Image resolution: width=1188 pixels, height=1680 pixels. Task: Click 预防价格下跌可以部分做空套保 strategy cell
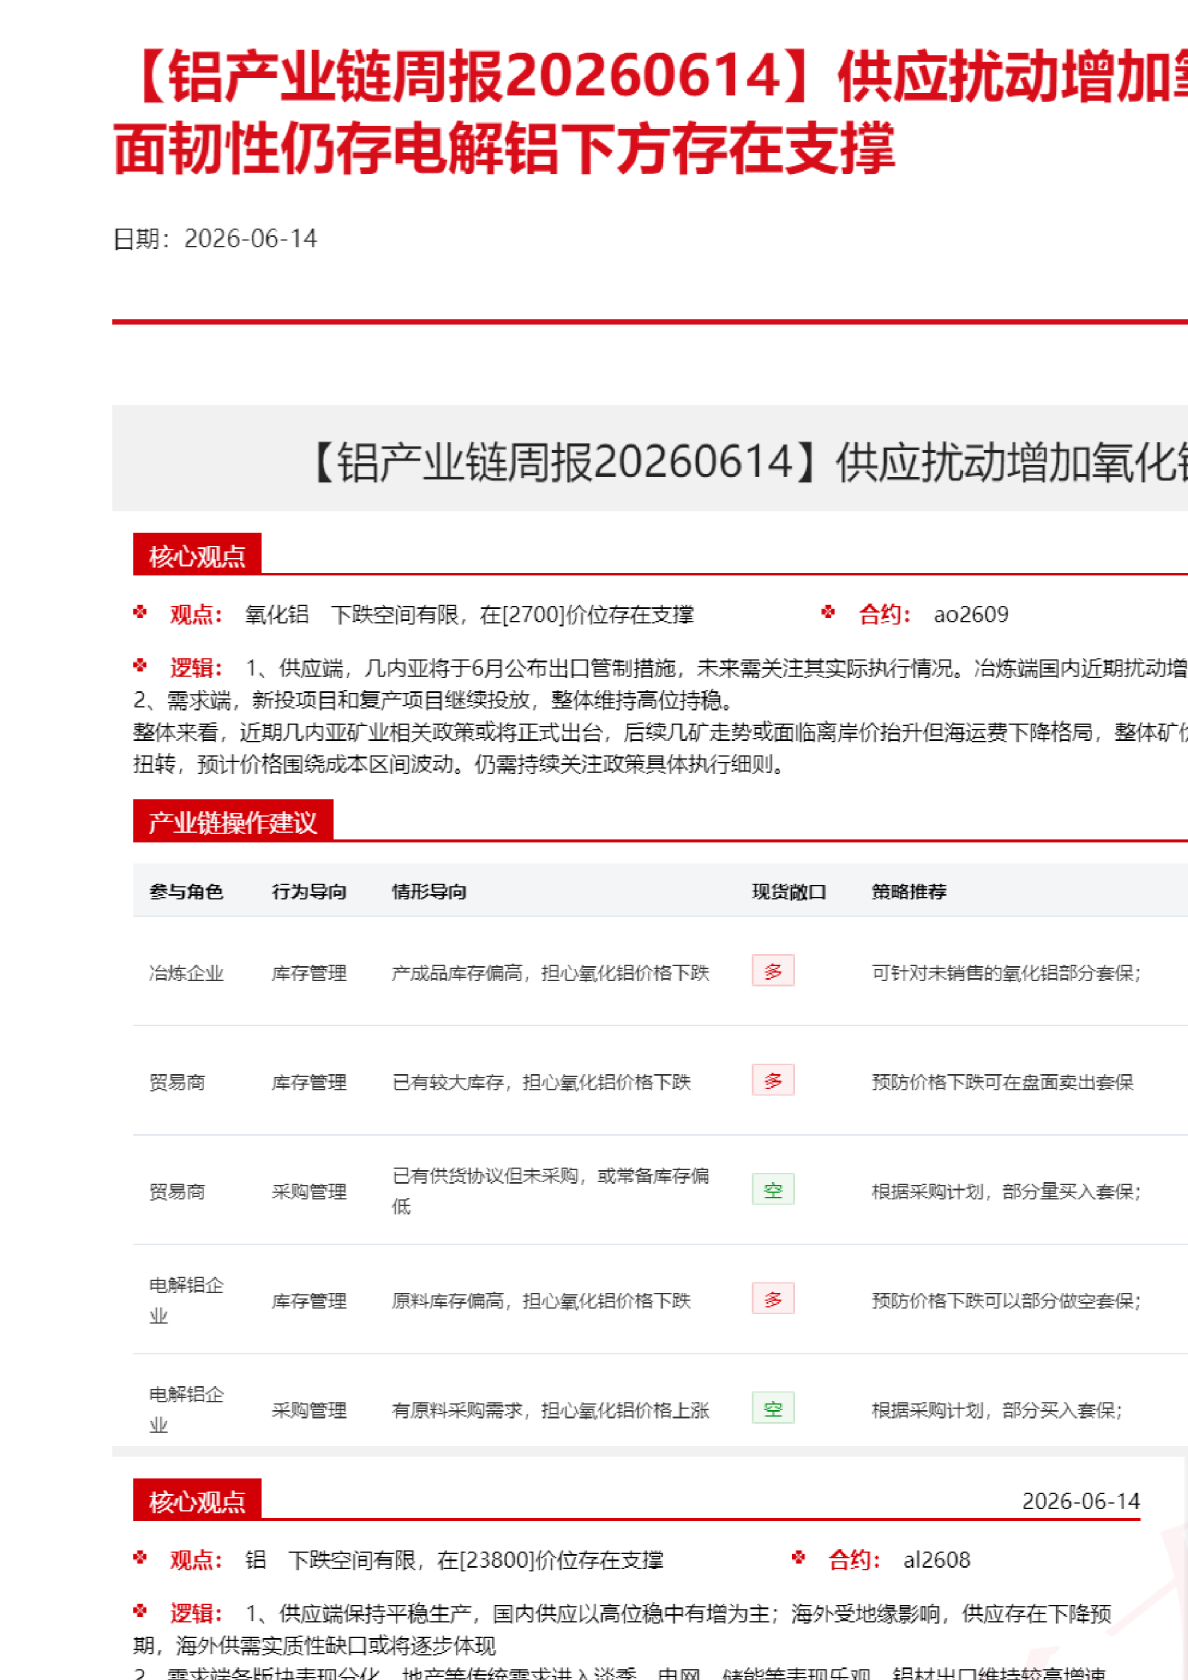(1006, 1300)
